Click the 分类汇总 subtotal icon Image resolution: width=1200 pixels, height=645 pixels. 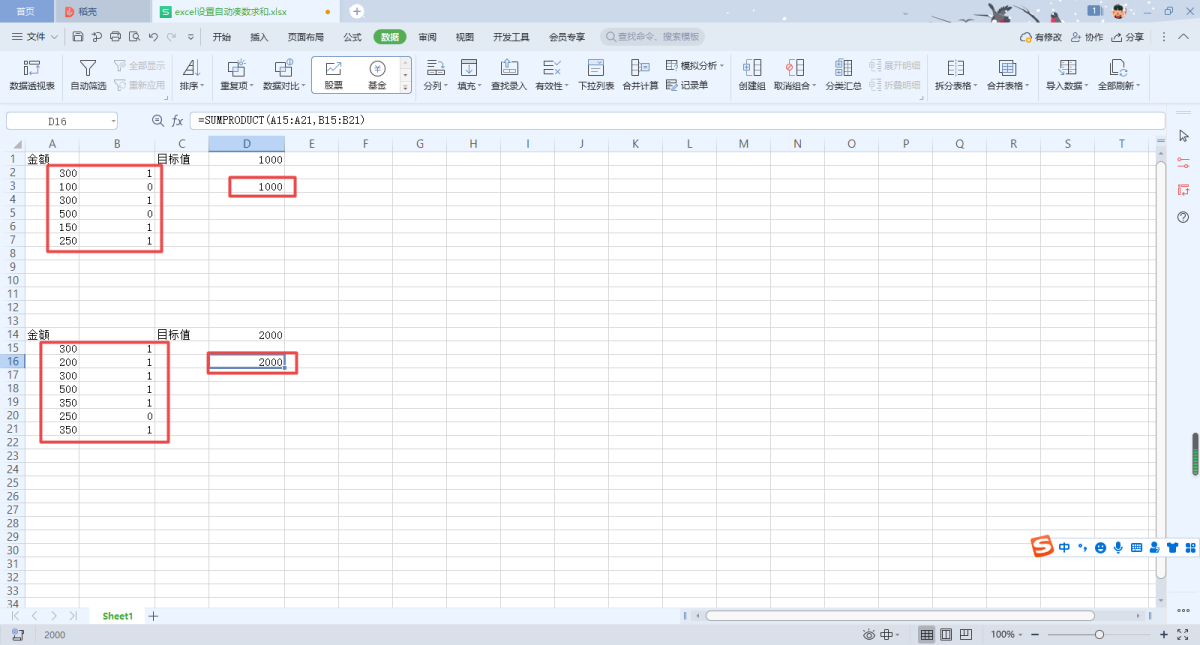(x=843, y=74)
